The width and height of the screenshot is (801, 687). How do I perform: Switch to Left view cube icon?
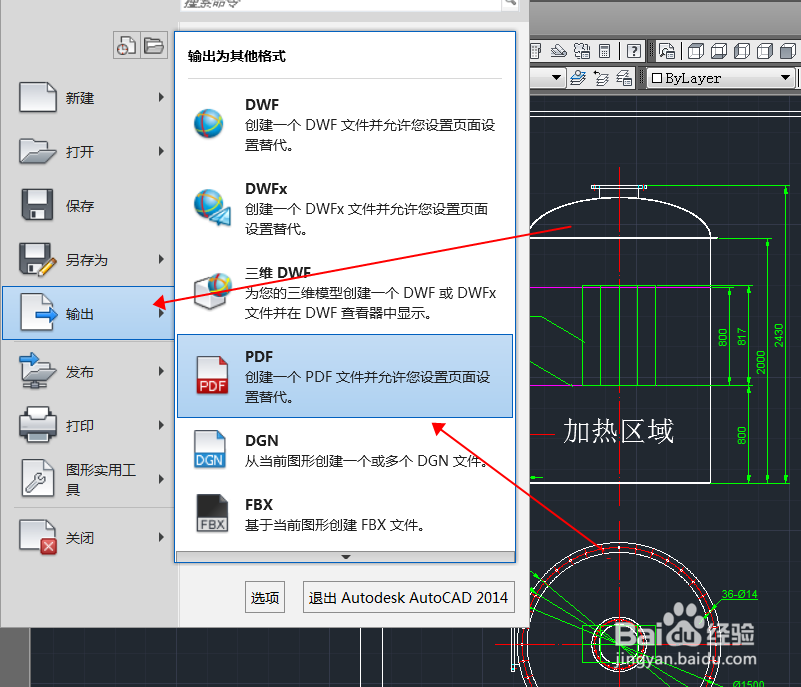click(x=741, y=51)
